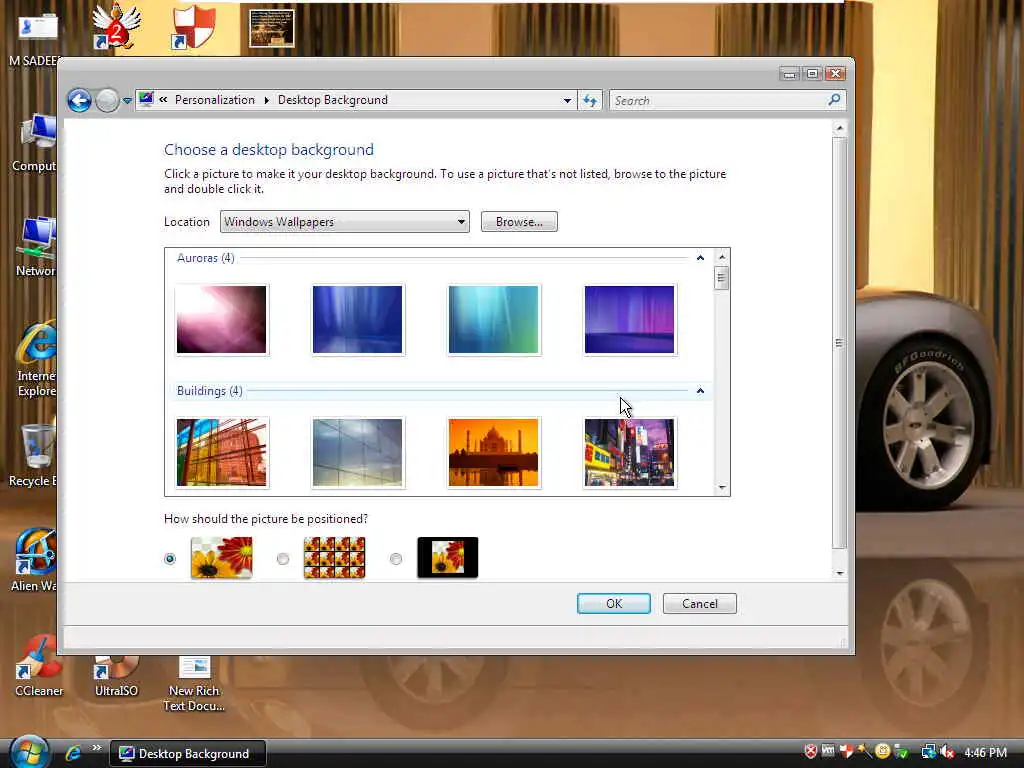Collapse the Auroras (4) group
The height and width of the screenshot is (768, 1024).
[x=700, y=258]
